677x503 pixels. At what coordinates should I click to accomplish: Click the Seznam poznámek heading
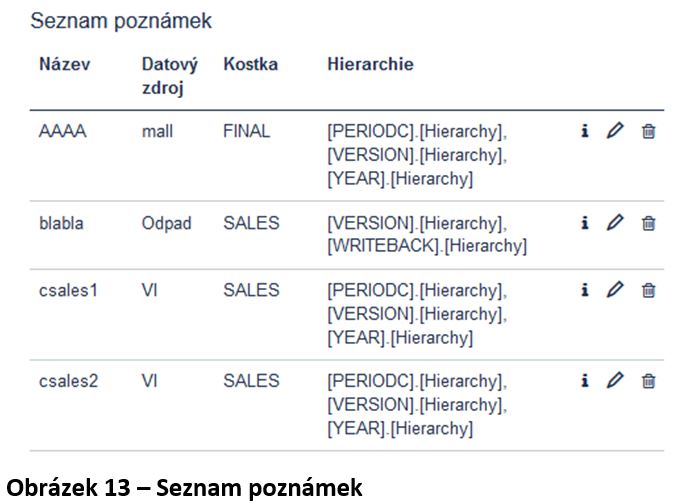(121, 21)
